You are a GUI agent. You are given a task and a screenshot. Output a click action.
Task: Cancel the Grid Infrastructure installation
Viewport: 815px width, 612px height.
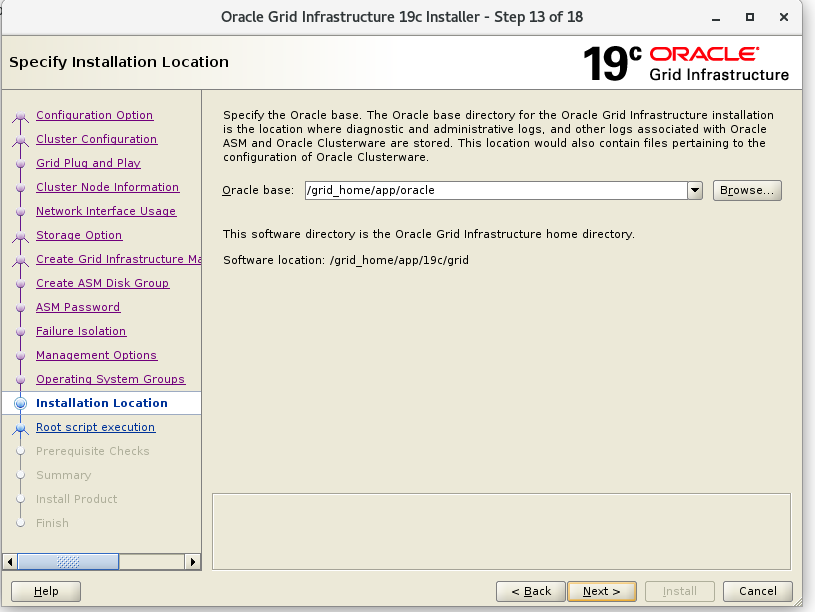[758, 591]
